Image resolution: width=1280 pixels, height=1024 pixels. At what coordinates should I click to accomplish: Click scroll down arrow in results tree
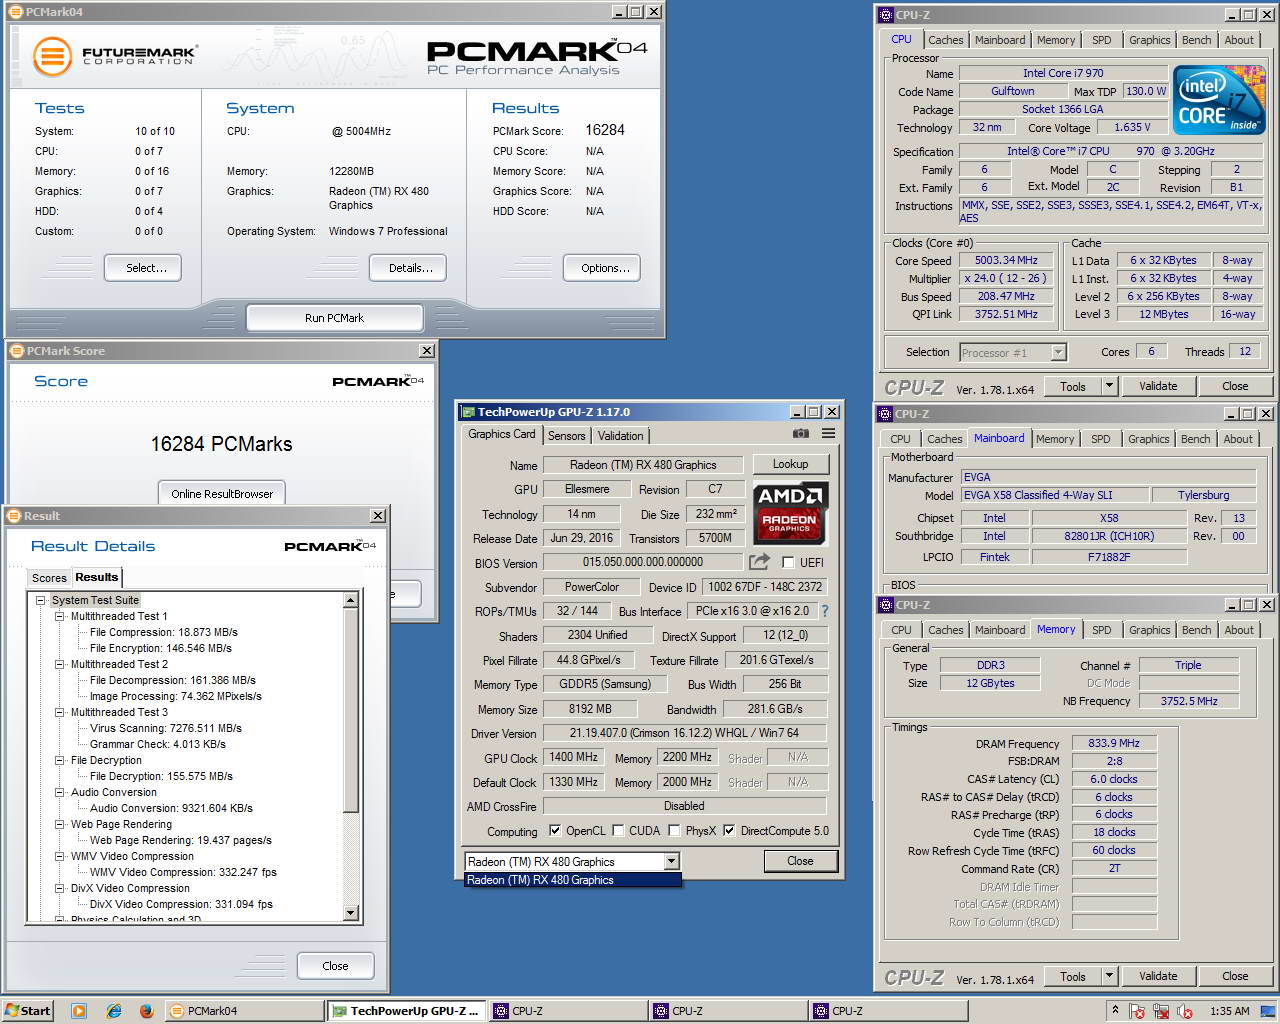pos(351,912)
